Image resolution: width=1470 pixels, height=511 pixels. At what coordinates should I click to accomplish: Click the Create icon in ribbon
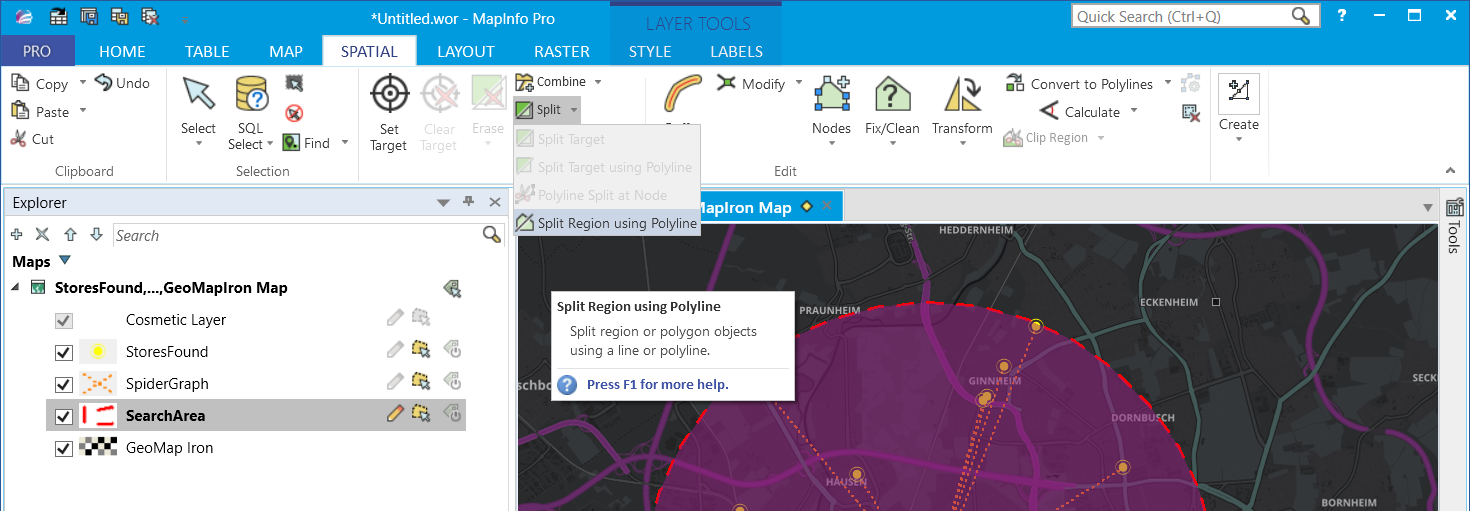(1238, 94)
